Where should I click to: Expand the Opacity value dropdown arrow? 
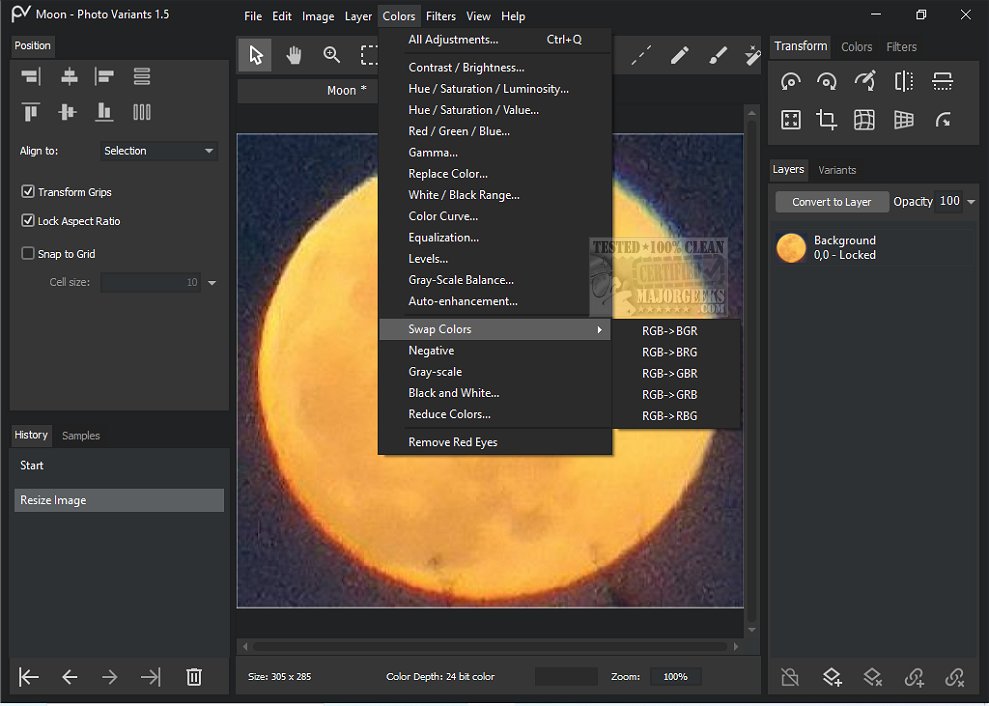(971, 202)
